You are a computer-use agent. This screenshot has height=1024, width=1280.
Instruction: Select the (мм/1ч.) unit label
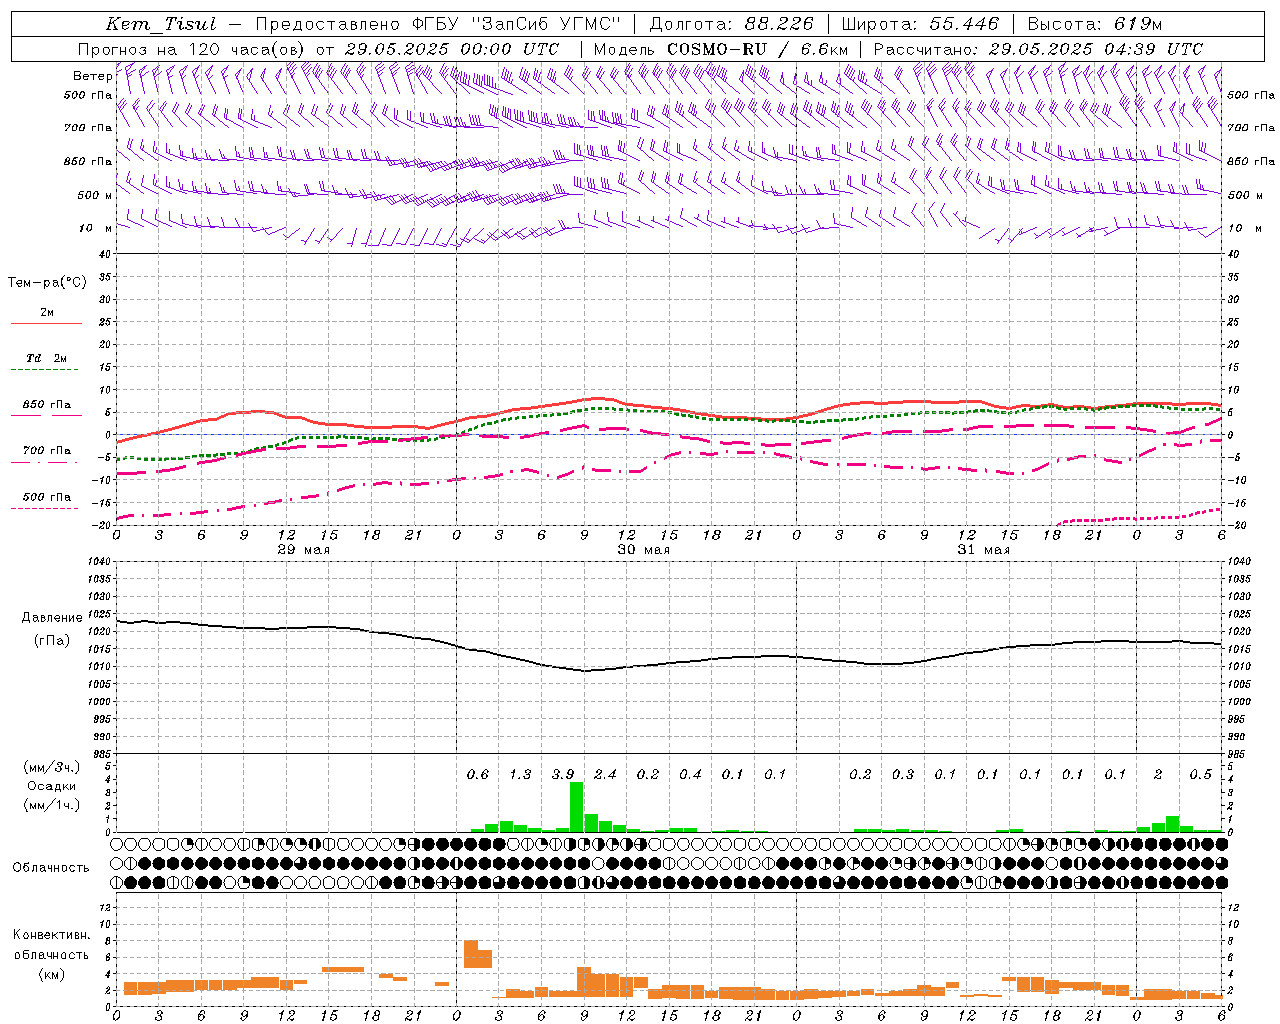(x=52, y=805)
